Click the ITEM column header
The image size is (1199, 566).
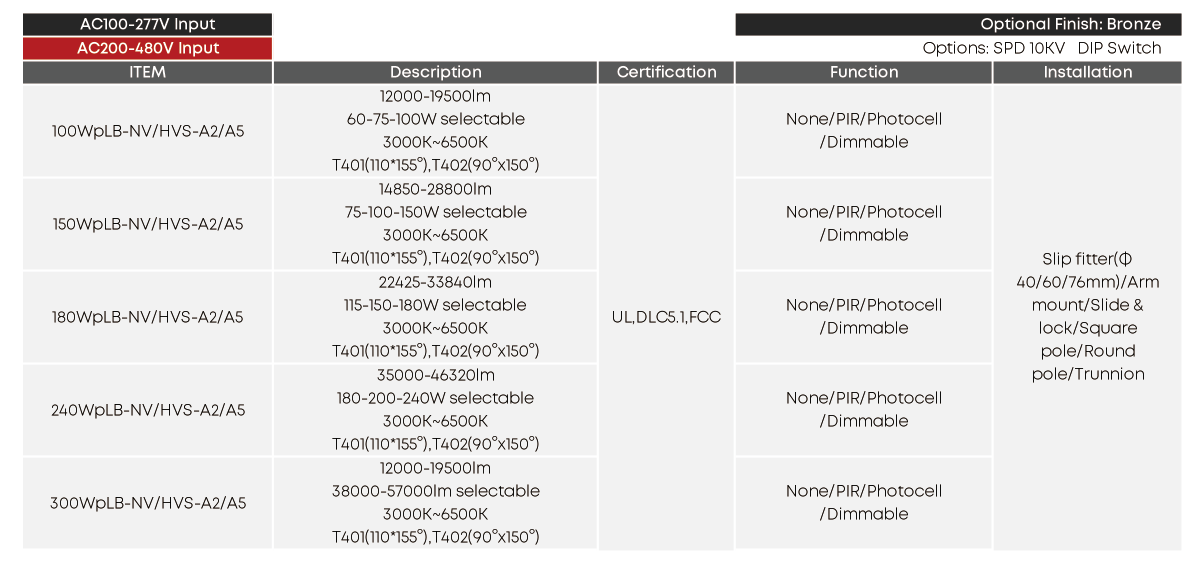tap(147, 72)
